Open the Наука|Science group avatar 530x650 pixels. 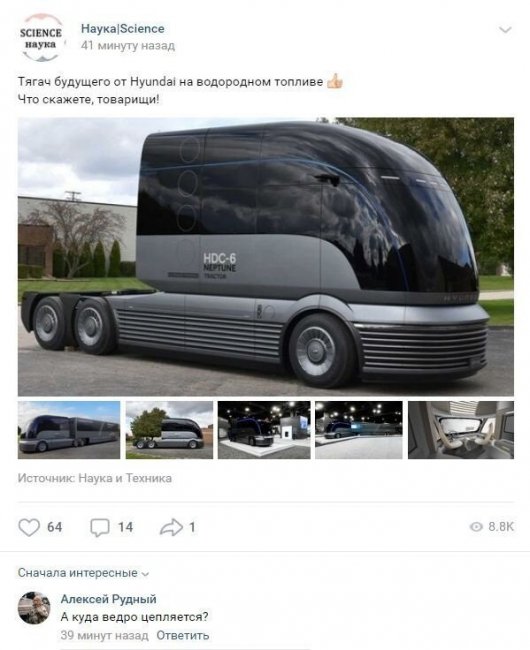click(x=41, y=38)
